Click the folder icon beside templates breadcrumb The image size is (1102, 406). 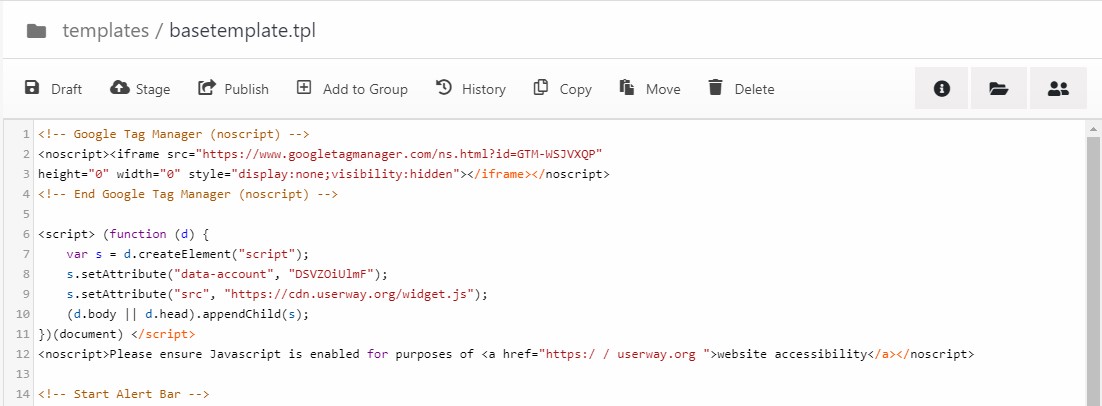point(36,31)
